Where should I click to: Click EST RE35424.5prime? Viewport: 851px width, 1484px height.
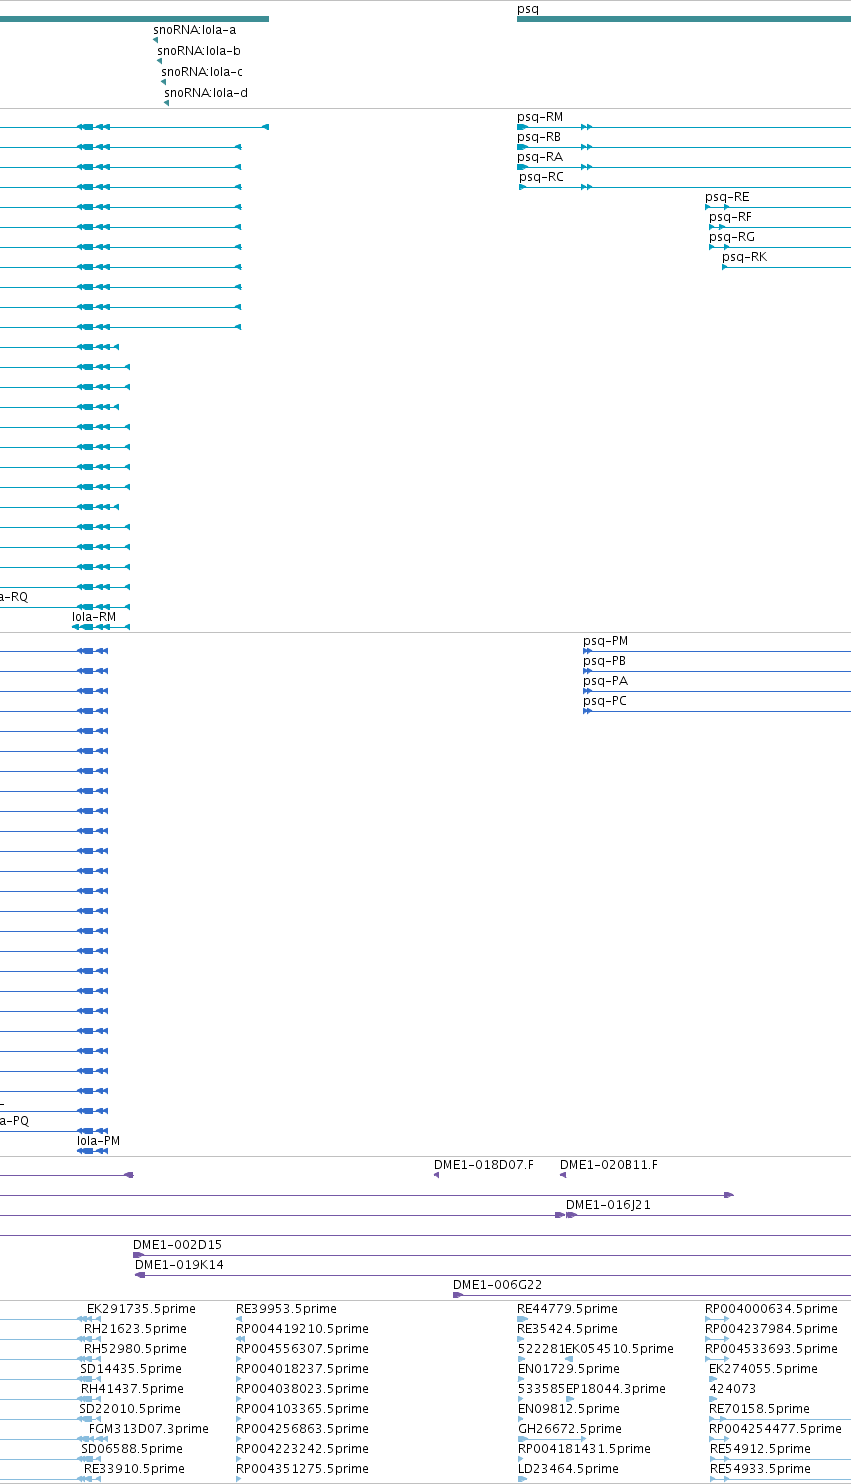point(567,1329)
